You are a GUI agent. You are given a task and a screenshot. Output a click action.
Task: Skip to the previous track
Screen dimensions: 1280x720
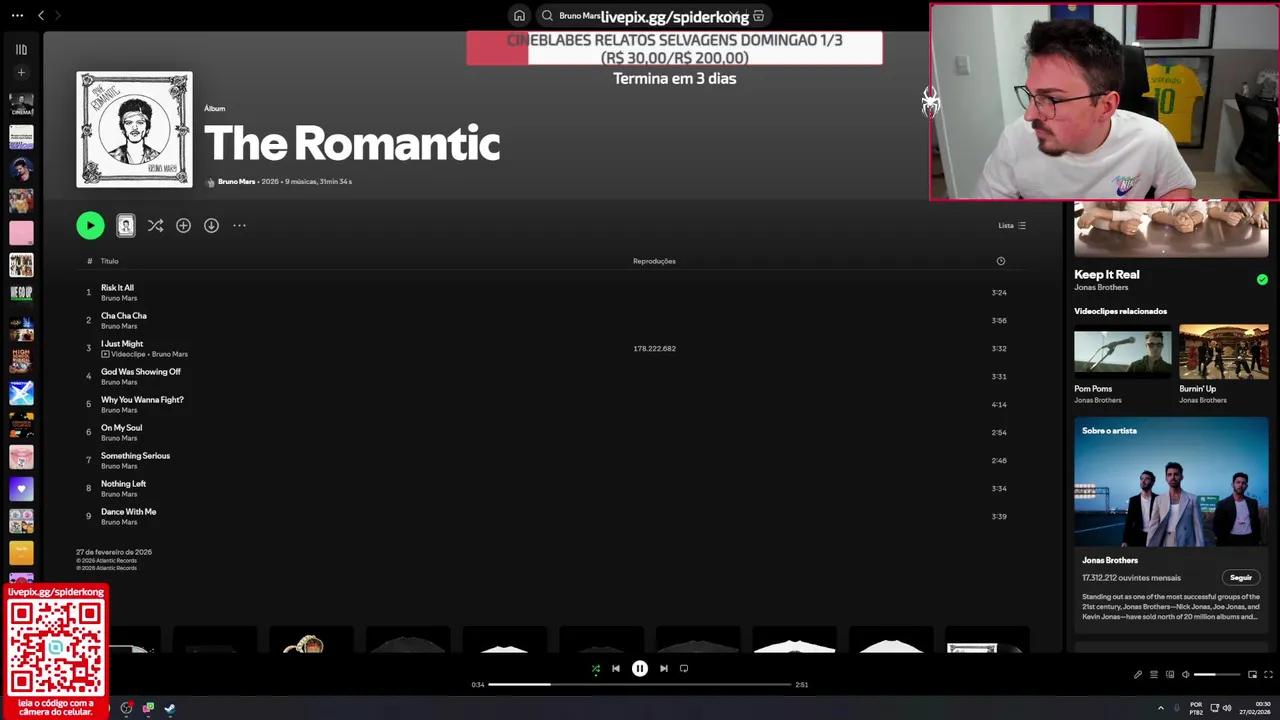616,669
